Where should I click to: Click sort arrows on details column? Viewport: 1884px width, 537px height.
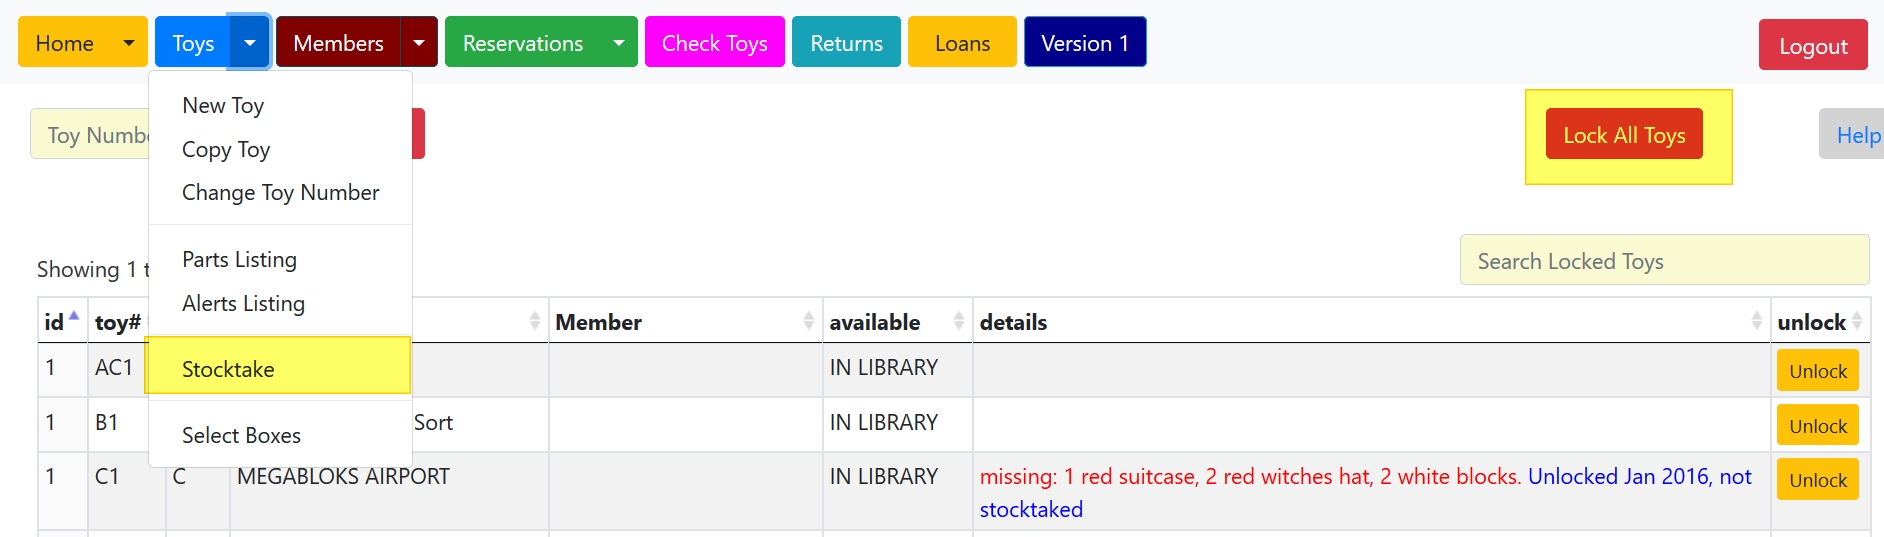1756,321
